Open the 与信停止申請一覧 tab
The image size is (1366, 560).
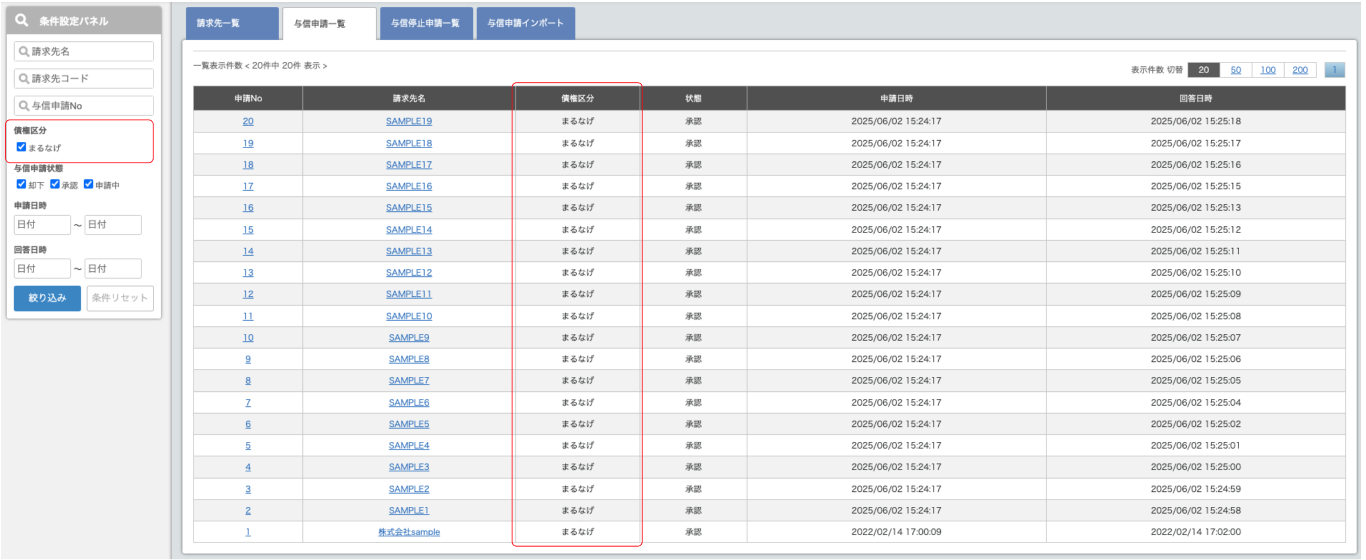[x=425, y=23]
